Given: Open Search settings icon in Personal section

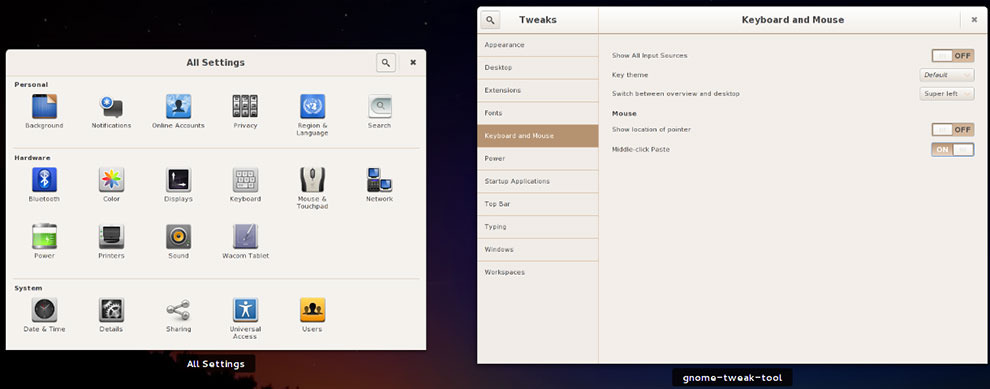Looking at the screenshot, I should click(x=379, y=107).
